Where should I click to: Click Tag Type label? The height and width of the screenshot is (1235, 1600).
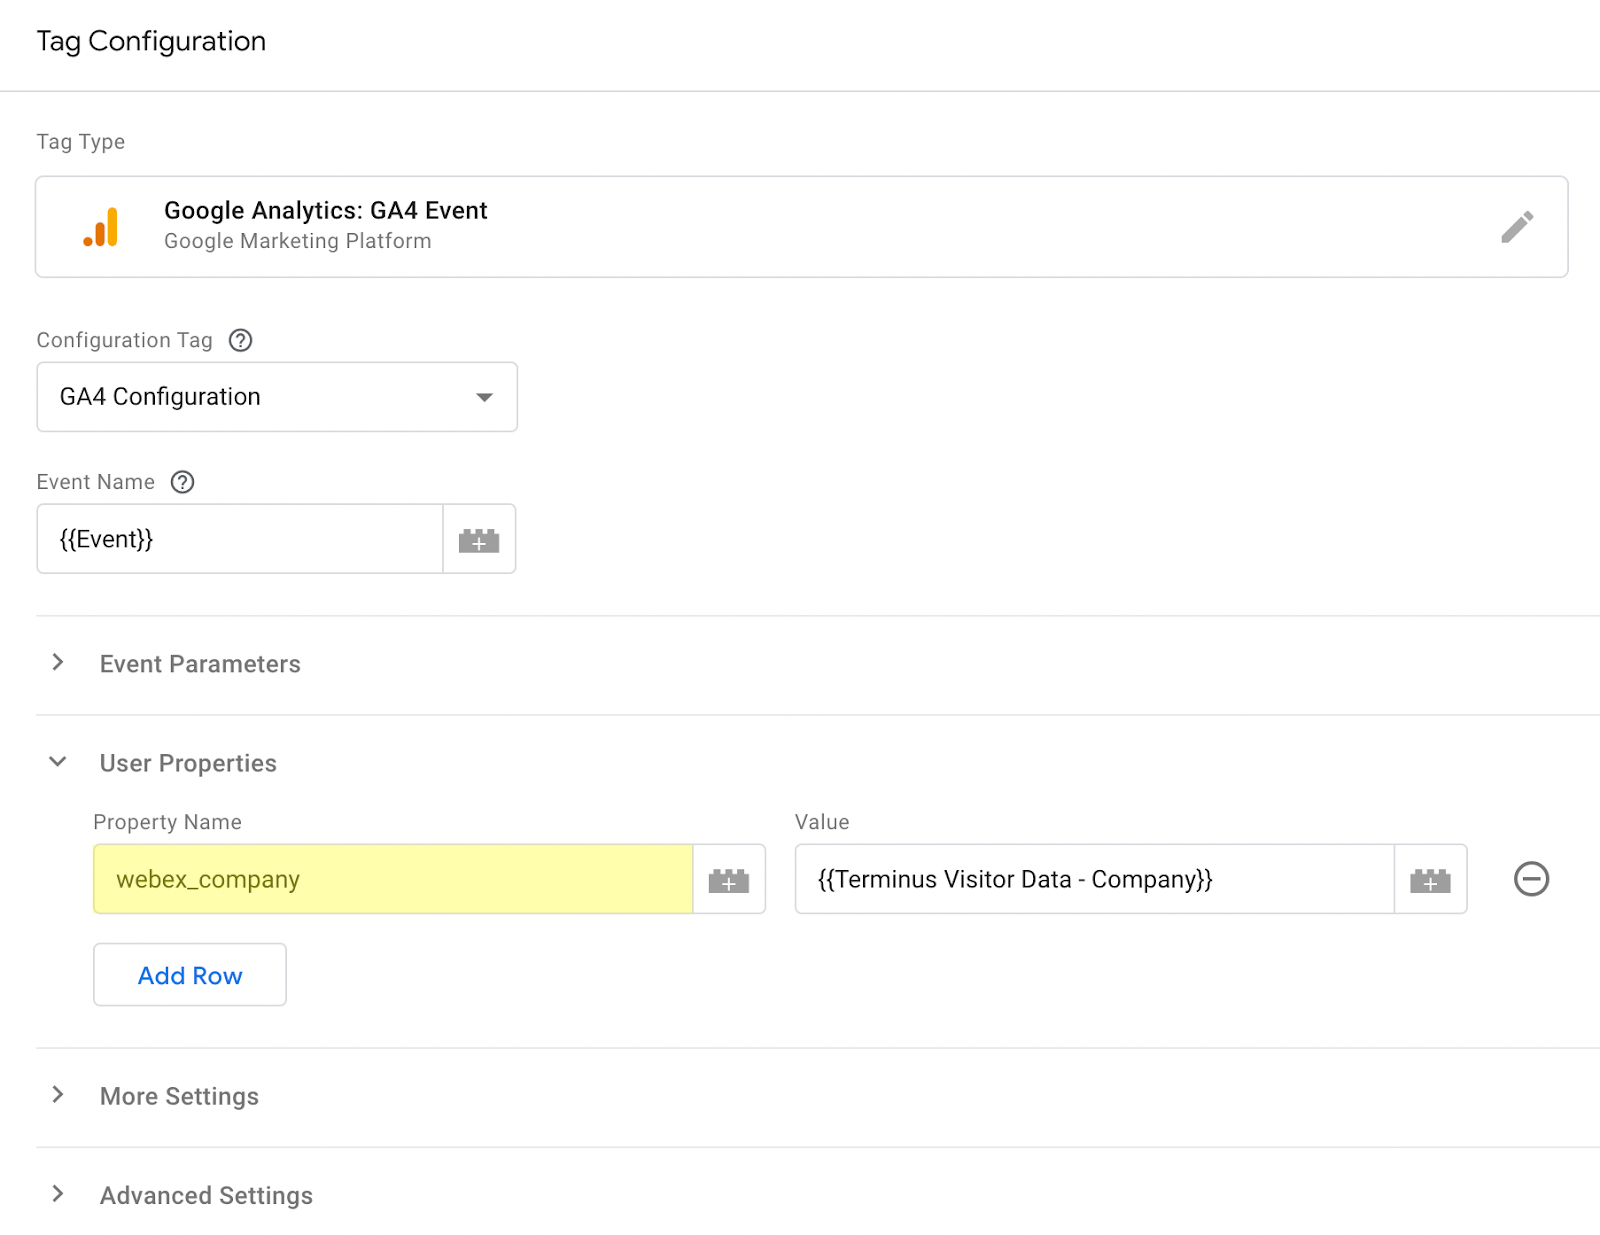pyautogui.click(x=81, y=142)
